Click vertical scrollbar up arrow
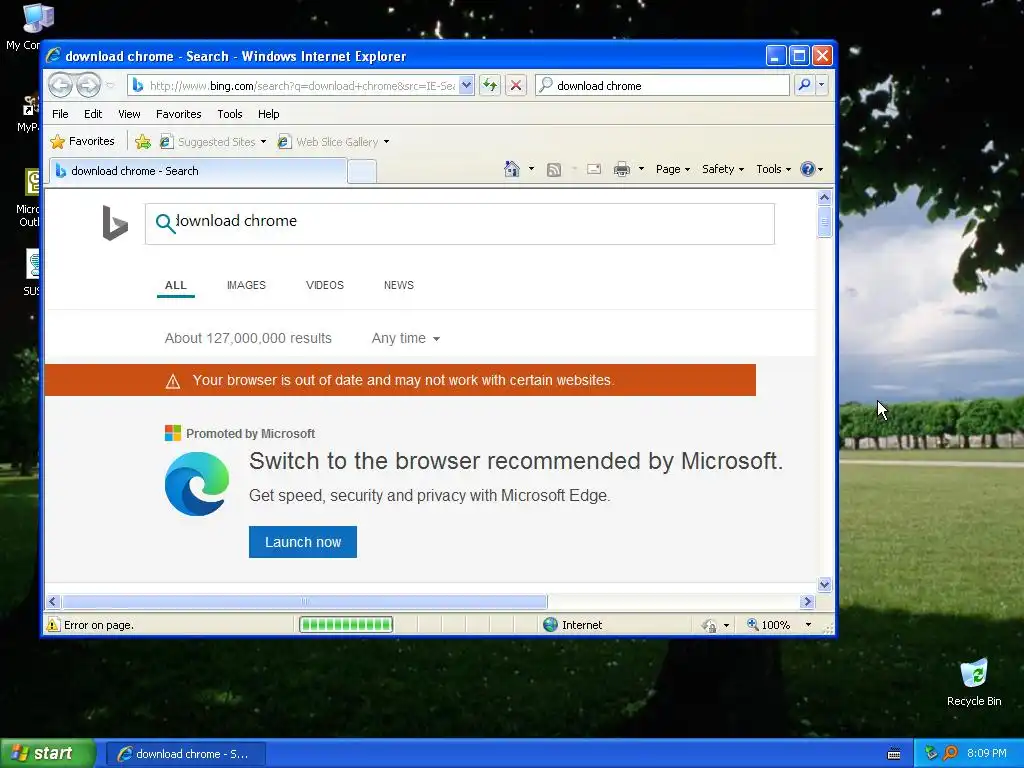Viewport: 1024px width, 768px height. 824,197
